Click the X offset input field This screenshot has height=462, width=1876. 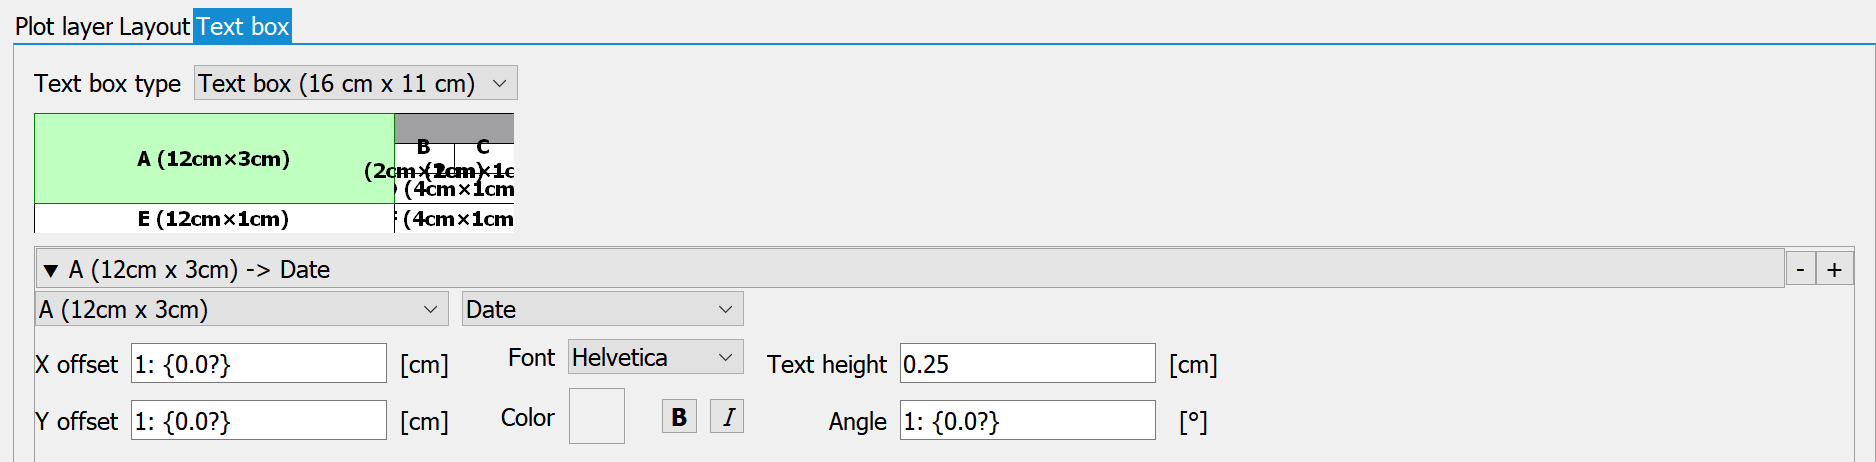coord(259,363)
